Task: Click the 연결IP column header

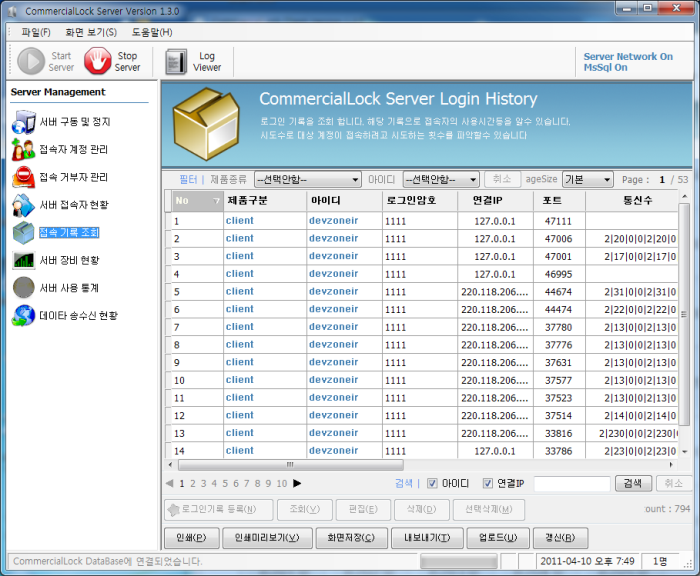Action: pyautogui.click(x=496, y=200)
